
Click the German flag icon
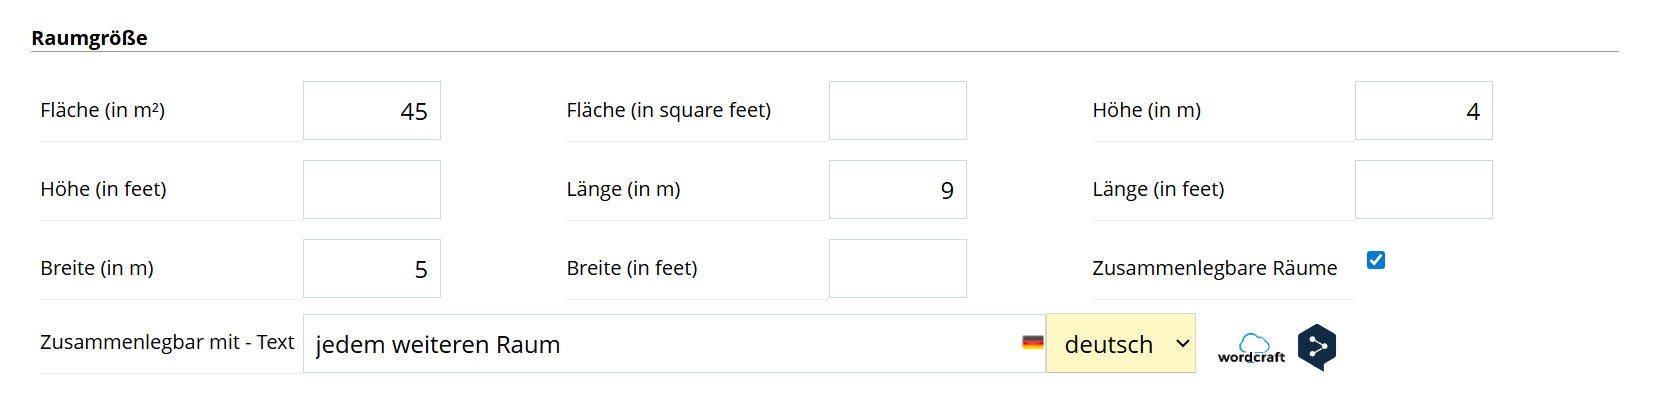[1033, 343]
